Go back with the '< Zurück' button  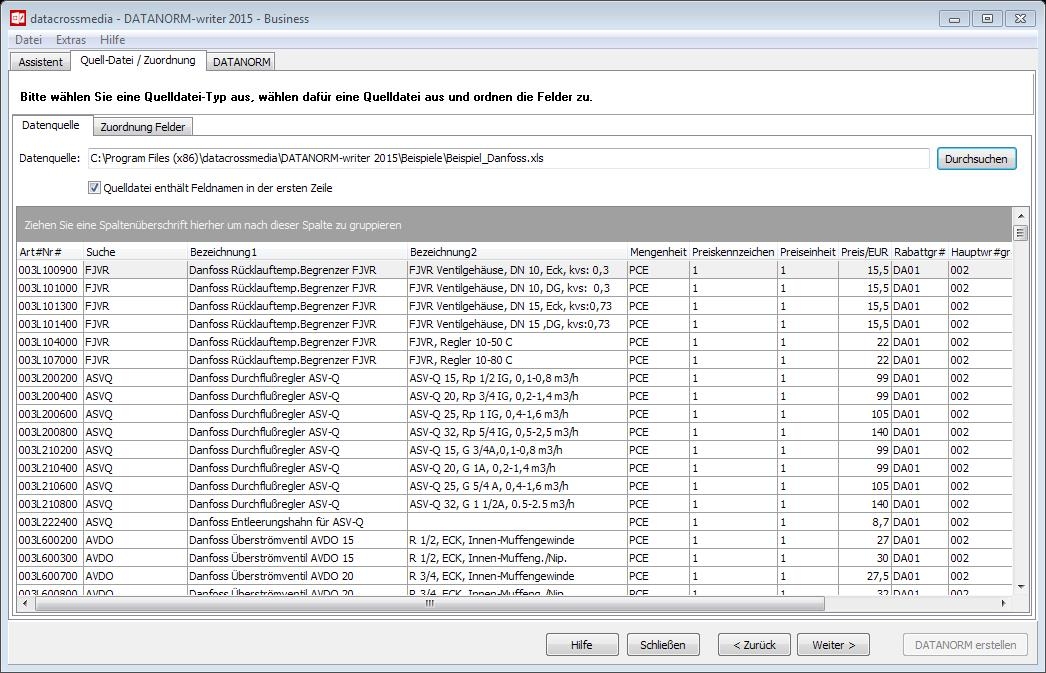(x=754, y=645)
